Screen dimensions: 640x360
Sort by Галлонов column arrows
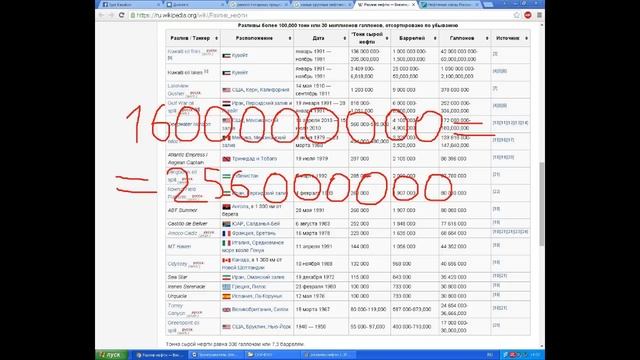coord(487,38)
